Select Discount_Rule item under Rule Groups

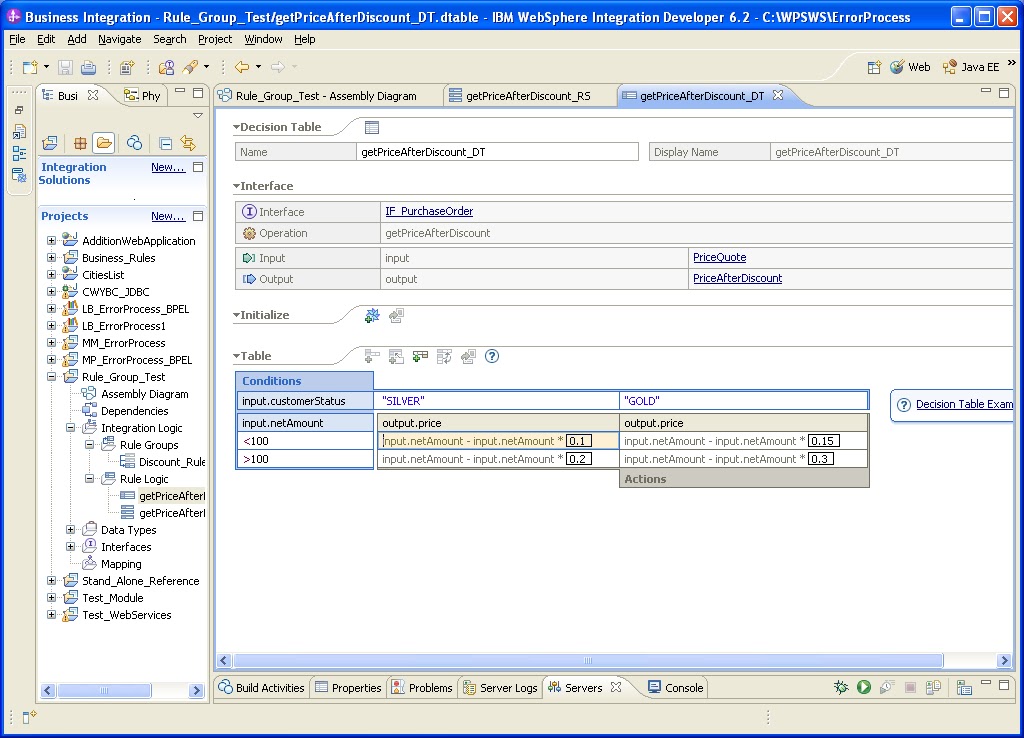click(x=172, y=462)
